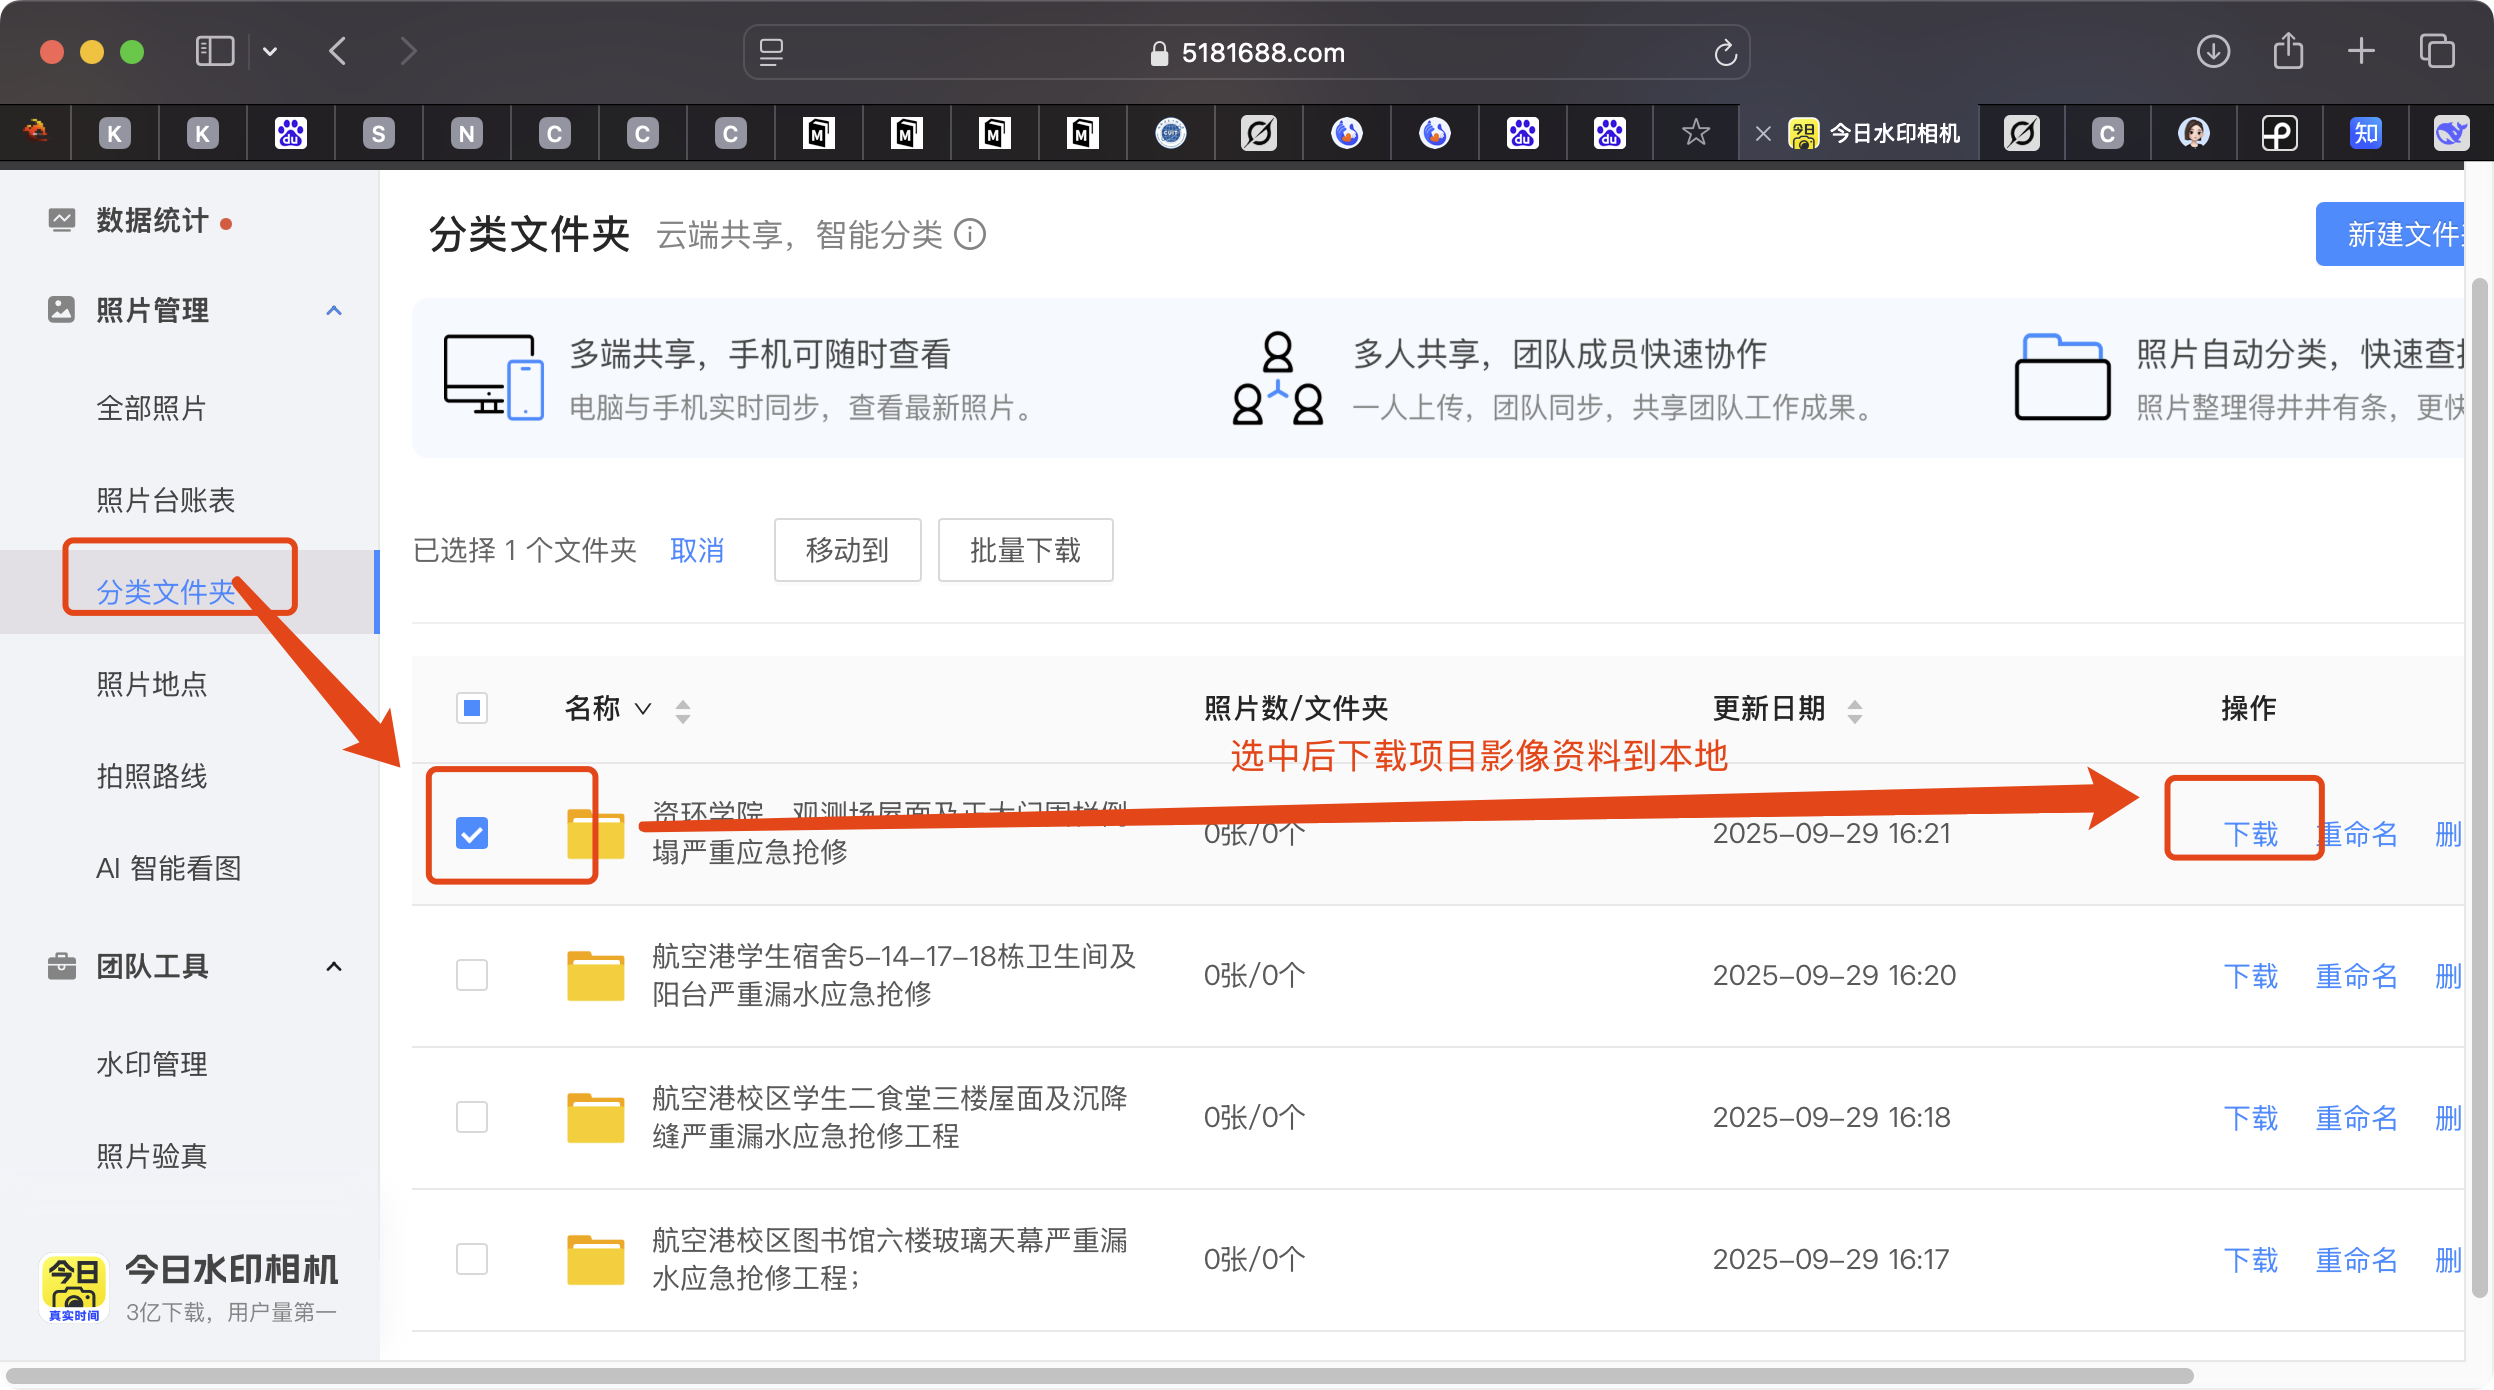Check the 航空港学生宿舍 folder checkbox

(x=472, y=975)
